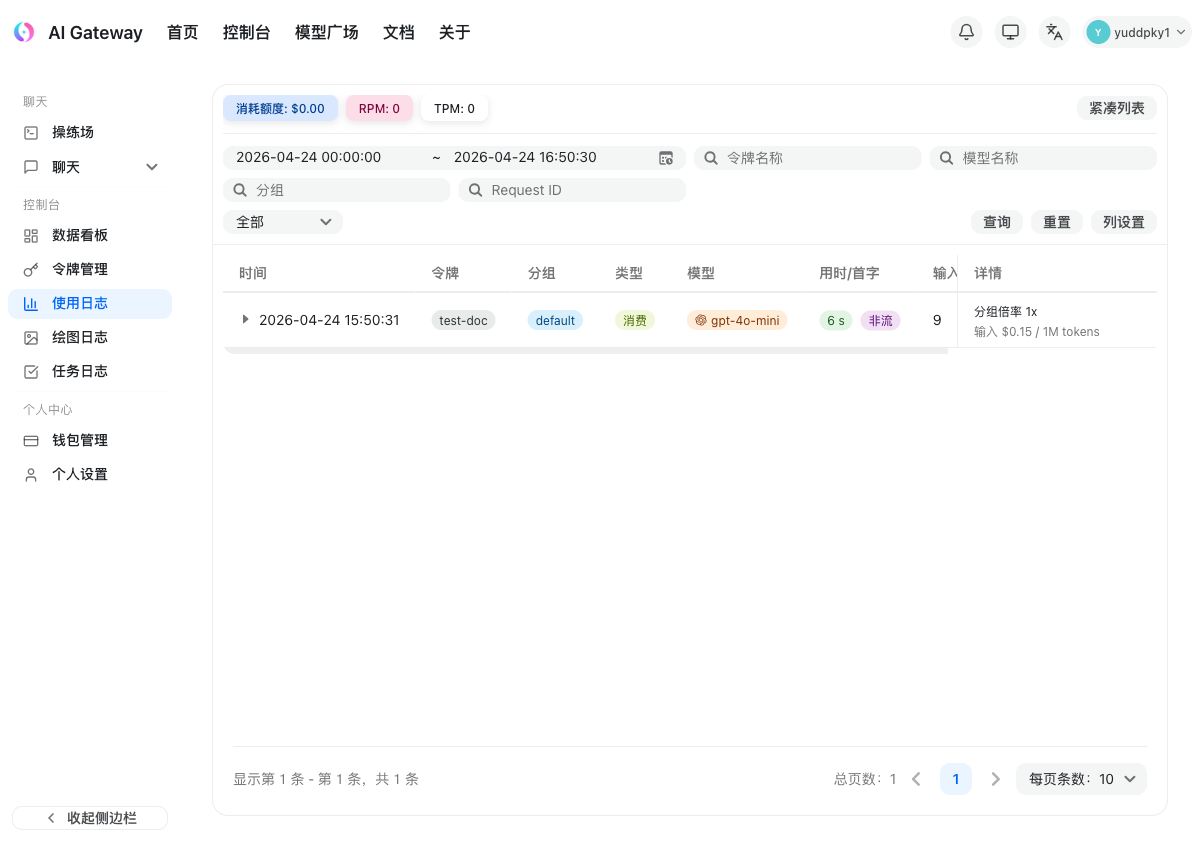Focus the 分组 search field
Screen dimensions: 1200x842
tap(337, 190)
